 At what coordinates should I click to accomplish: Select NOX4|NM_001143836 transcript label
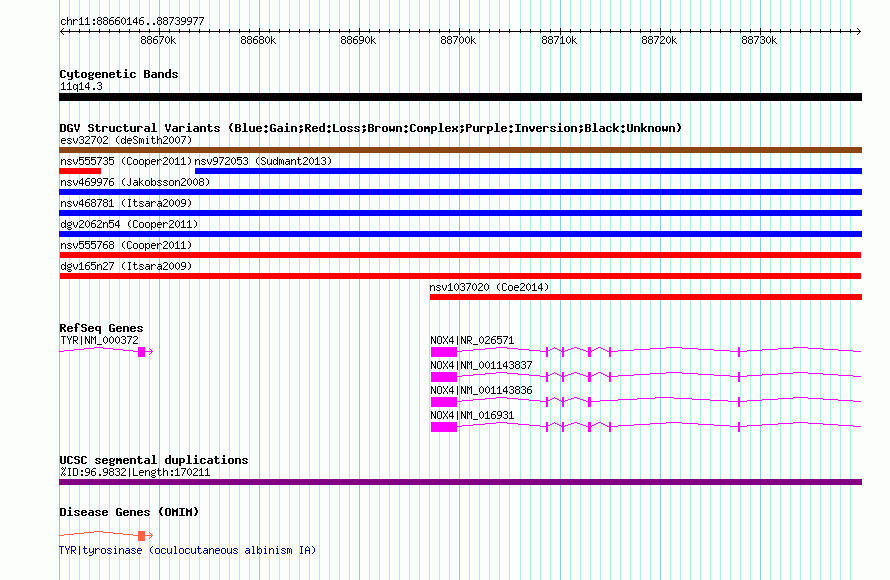(x=481, y=390)
